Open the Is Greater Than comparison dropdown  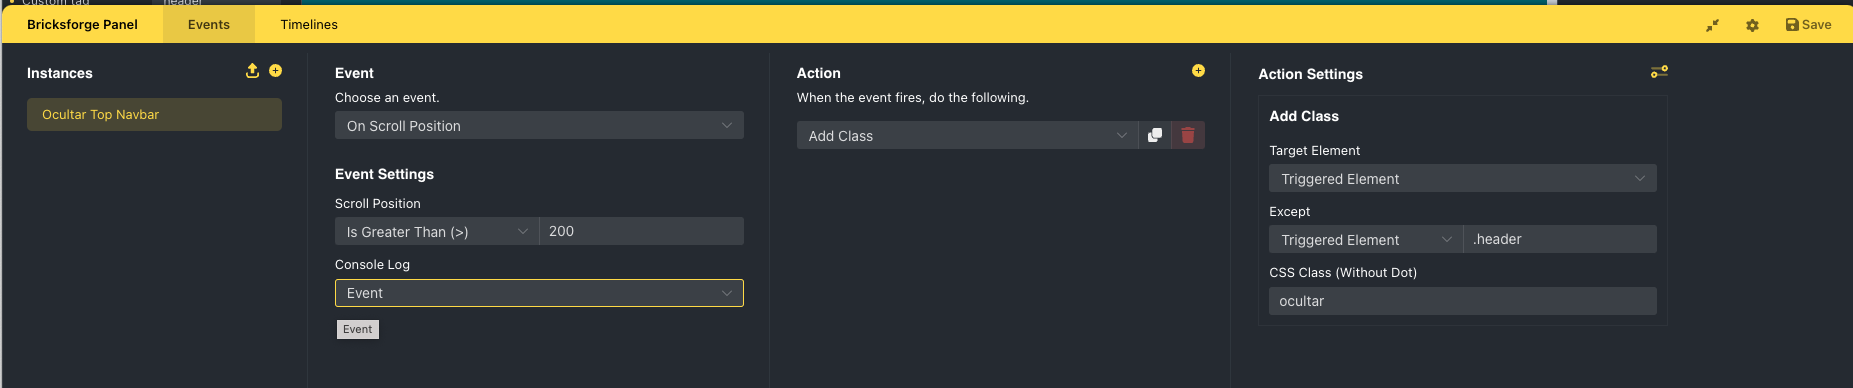pos(437,231)
